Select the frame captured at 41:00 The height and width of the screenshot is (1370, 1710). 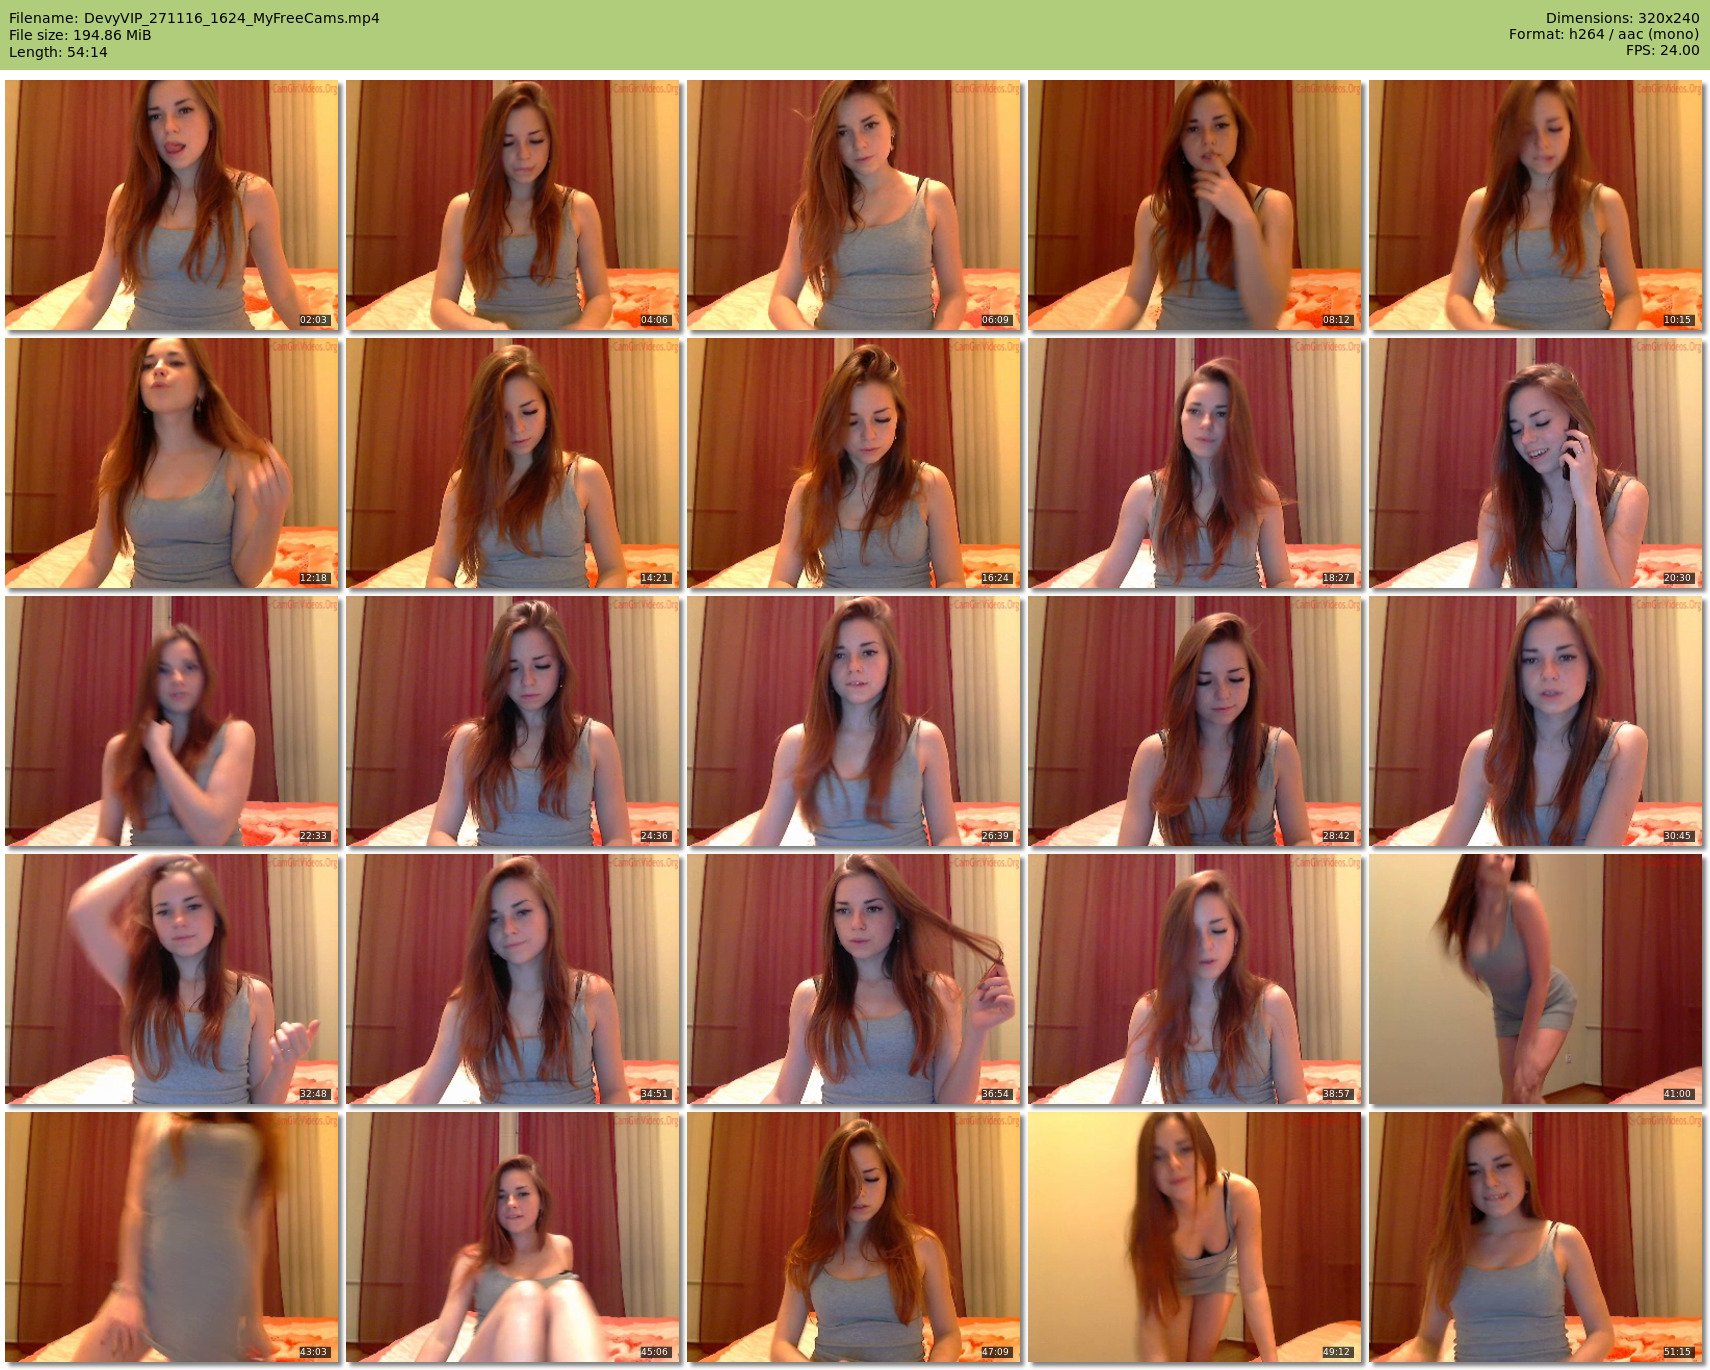click(x=1536, y=979)
